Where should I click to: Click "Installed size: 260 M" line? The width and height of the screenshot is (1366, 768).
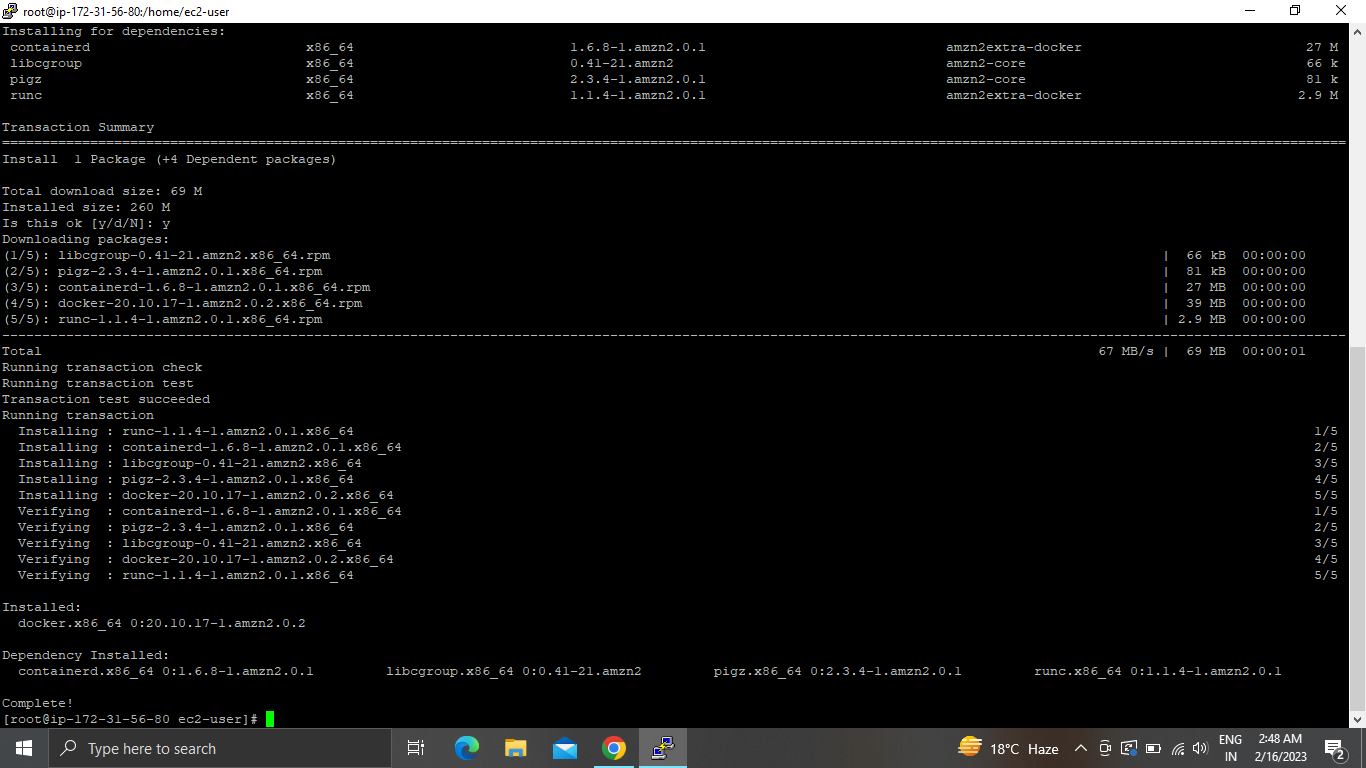pyautogui.click(x=86, y=207)
